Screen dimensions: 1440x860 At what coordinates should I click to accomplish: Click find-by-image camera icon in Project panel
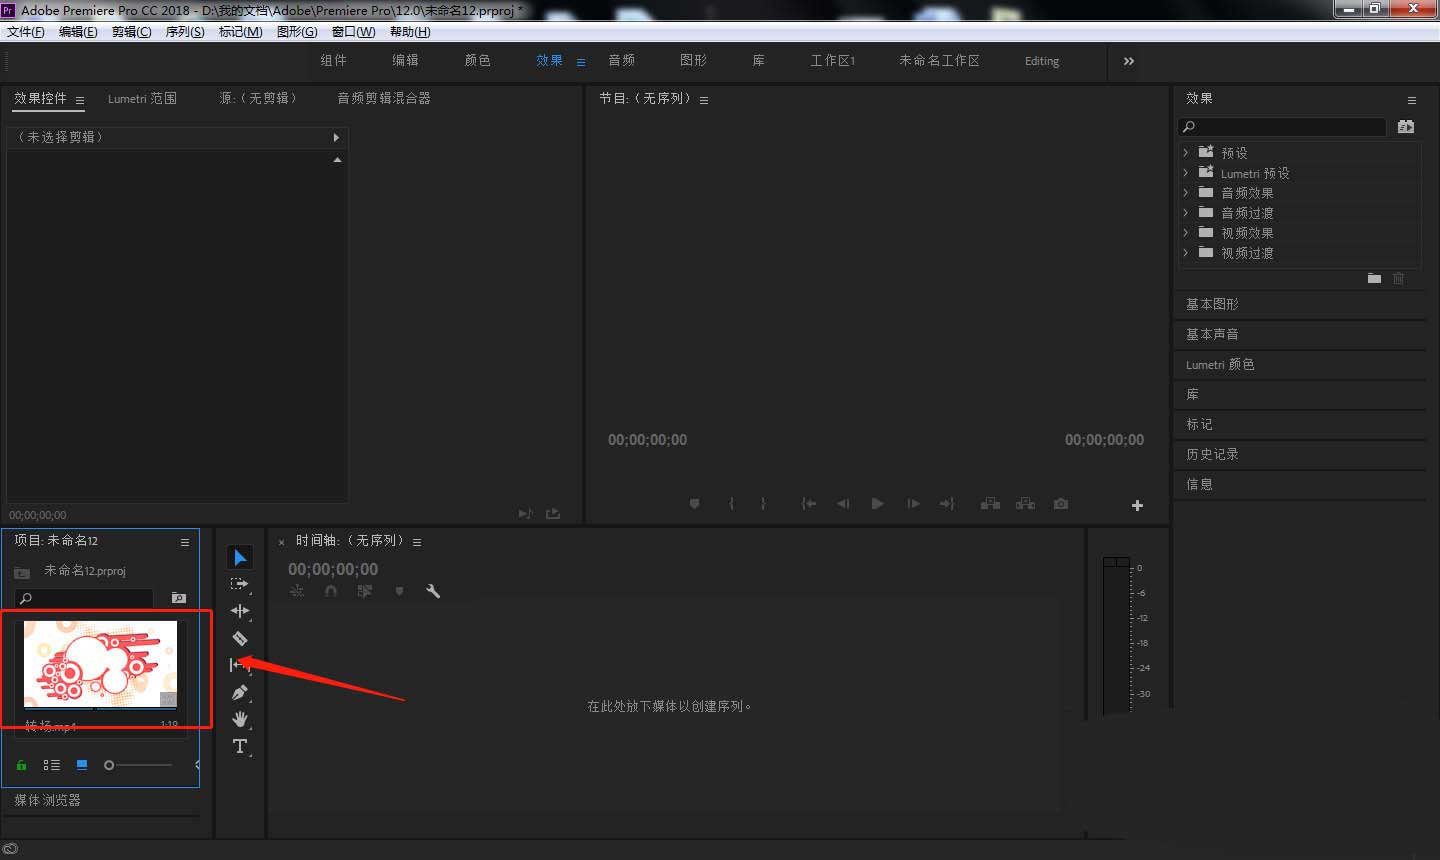pyautogui.click(x=179, y=598)
